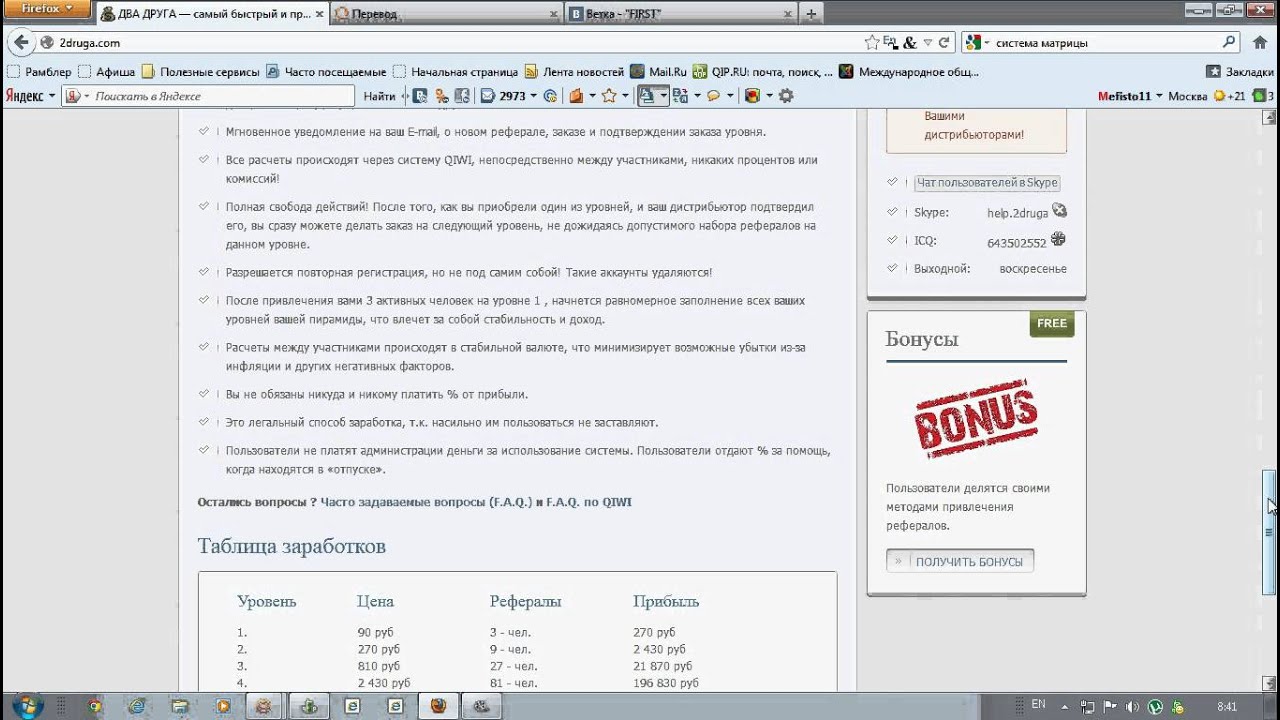1280x720 pixels.
Task: Click the ICQ flower icon beside 643502552
Action: click(1057, 240)
